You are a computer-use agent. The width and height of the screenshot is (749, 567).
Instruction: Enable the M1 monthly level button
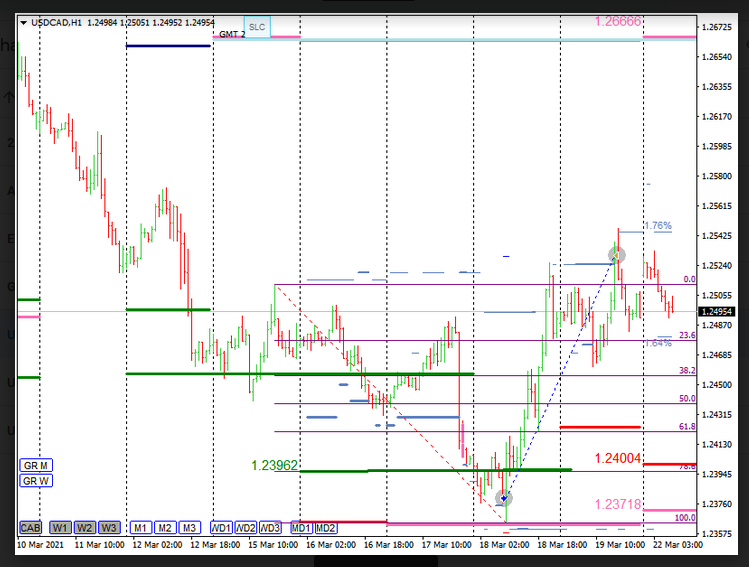pyautogui.click(x=141, y=527)
